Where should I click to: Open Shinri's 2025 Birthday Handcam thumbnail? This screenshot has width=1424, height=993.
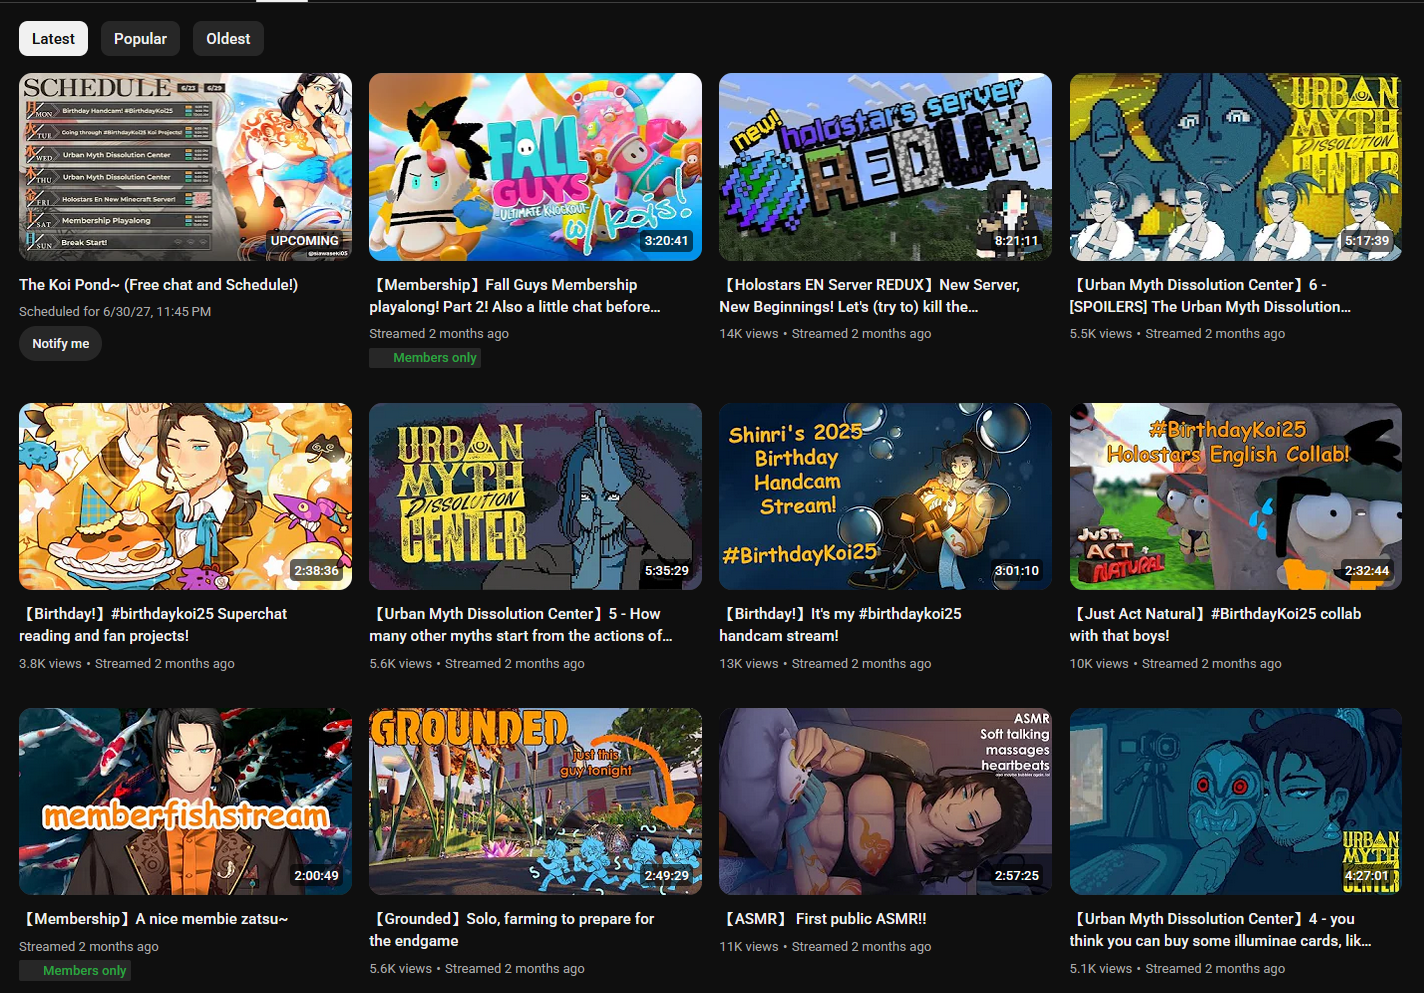(885, 496)
